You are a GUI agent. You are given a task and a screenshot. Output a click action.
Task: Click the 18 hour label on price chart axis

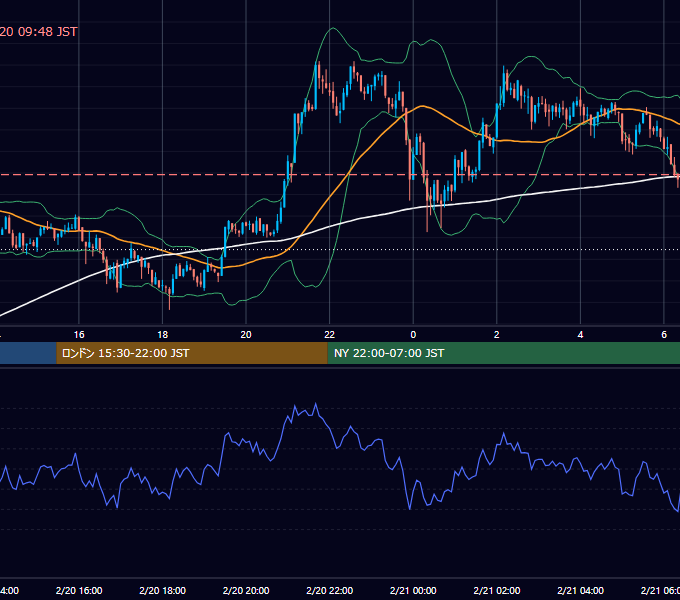click(163, 335)
